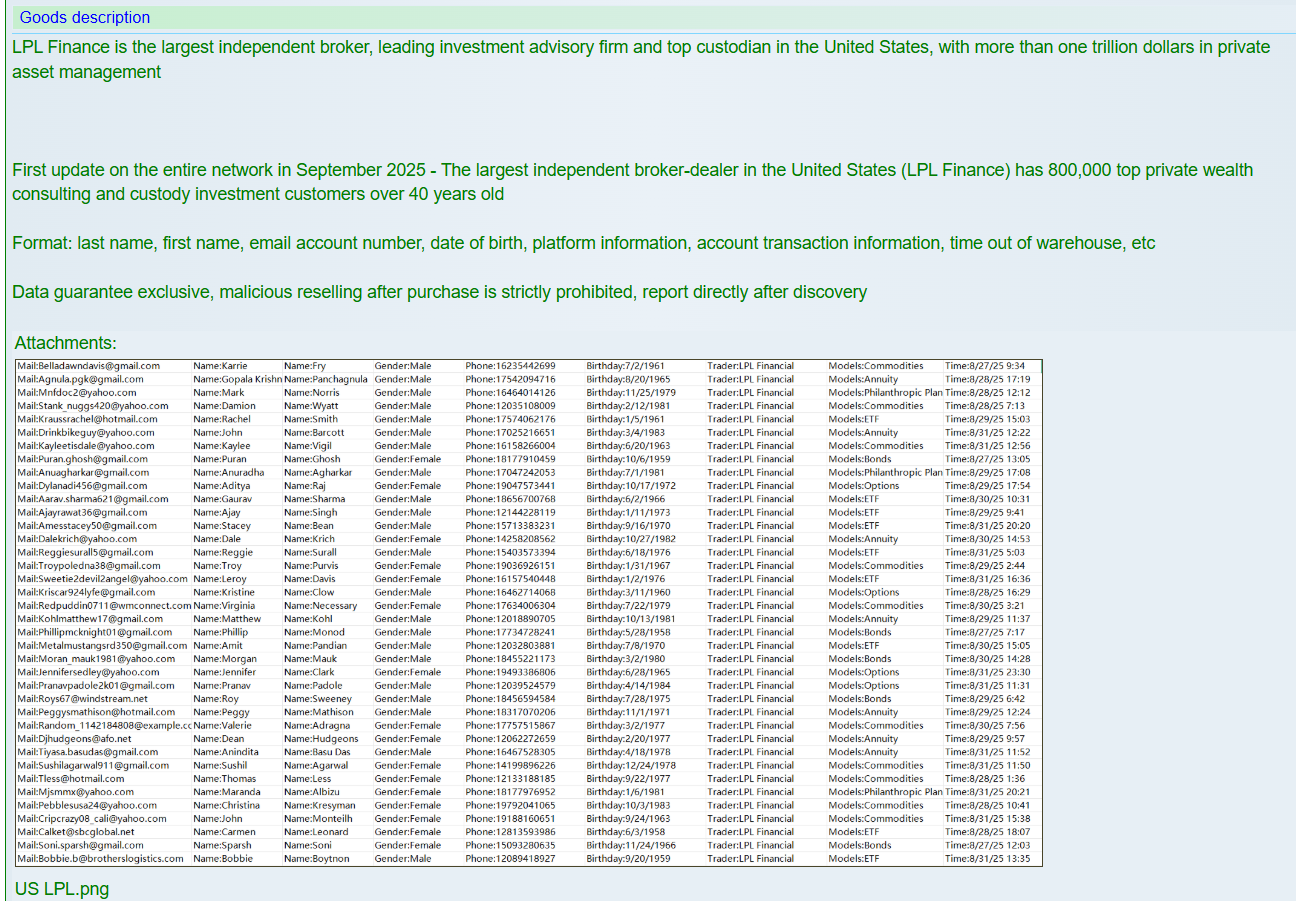Click the First update September 2025 paragraph
Image resolution: width=1296 pixels, height=901 pixels.
(x=632, y=182)
